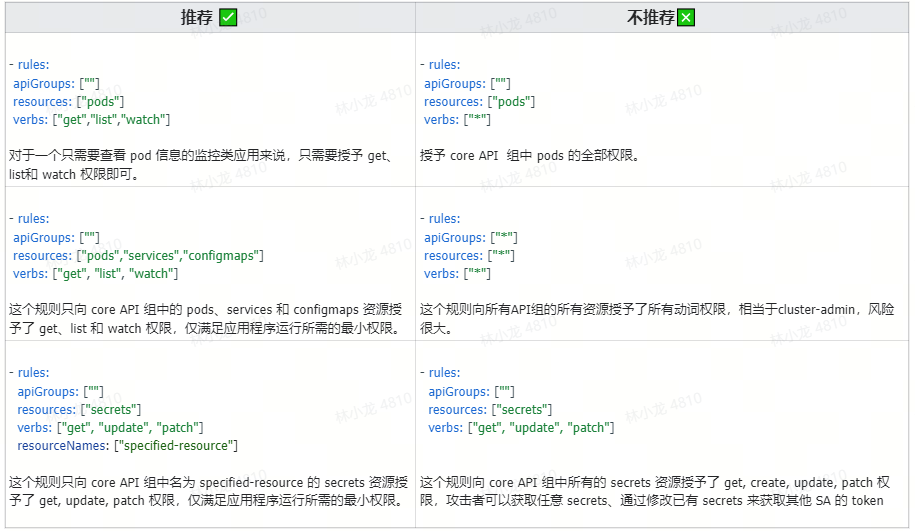Click the apiGroups: ["*"] line

[x=470, y=237]
